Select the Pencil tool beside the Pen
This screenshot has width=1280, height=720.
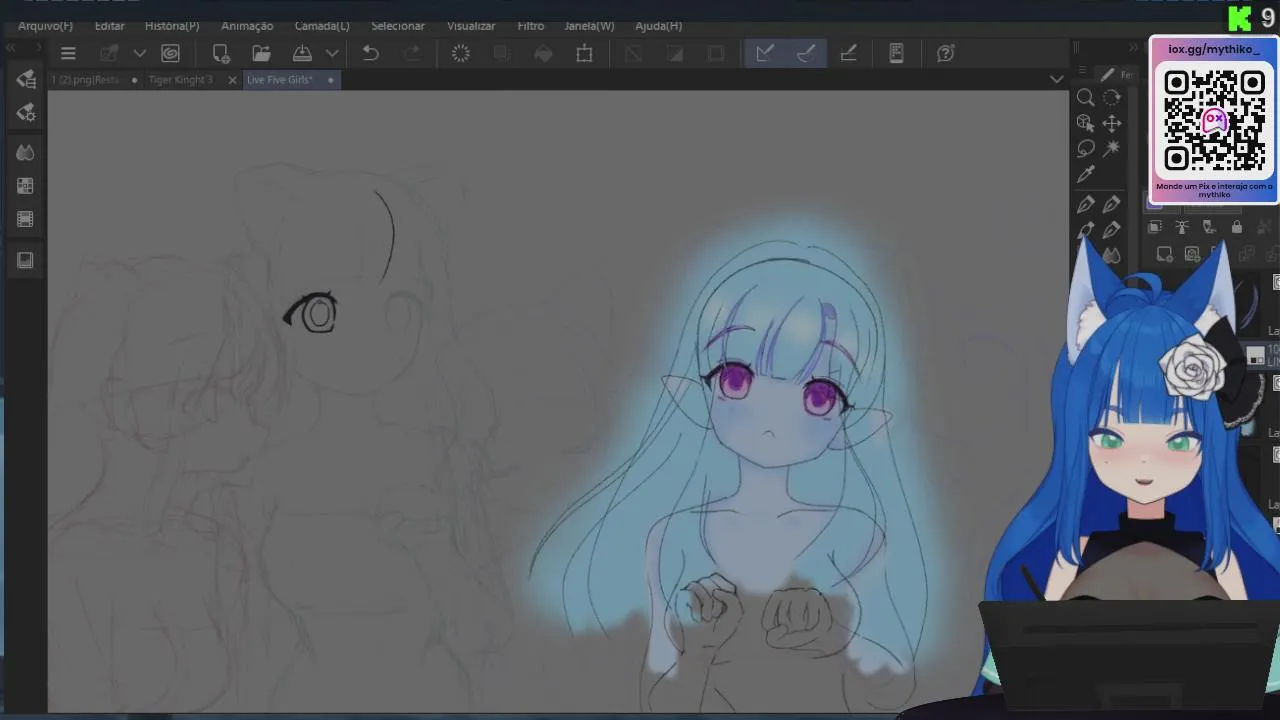coord(1111,205)
